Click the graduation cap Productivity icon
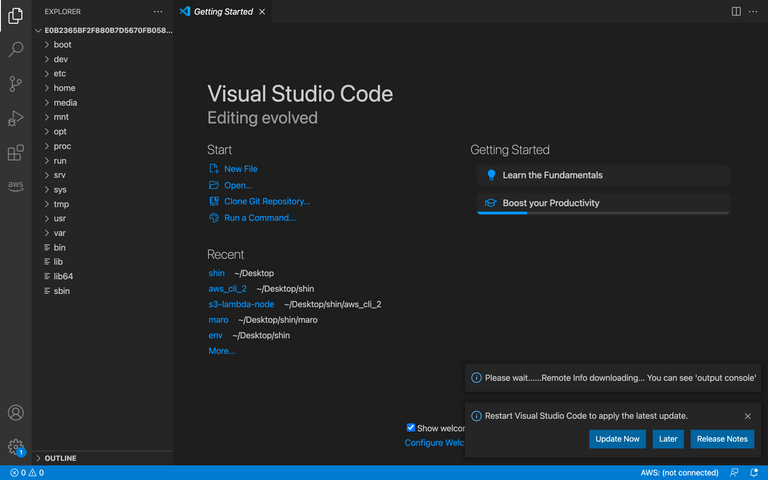This screenshot has height=480, width=768. [x=490, y=203]
